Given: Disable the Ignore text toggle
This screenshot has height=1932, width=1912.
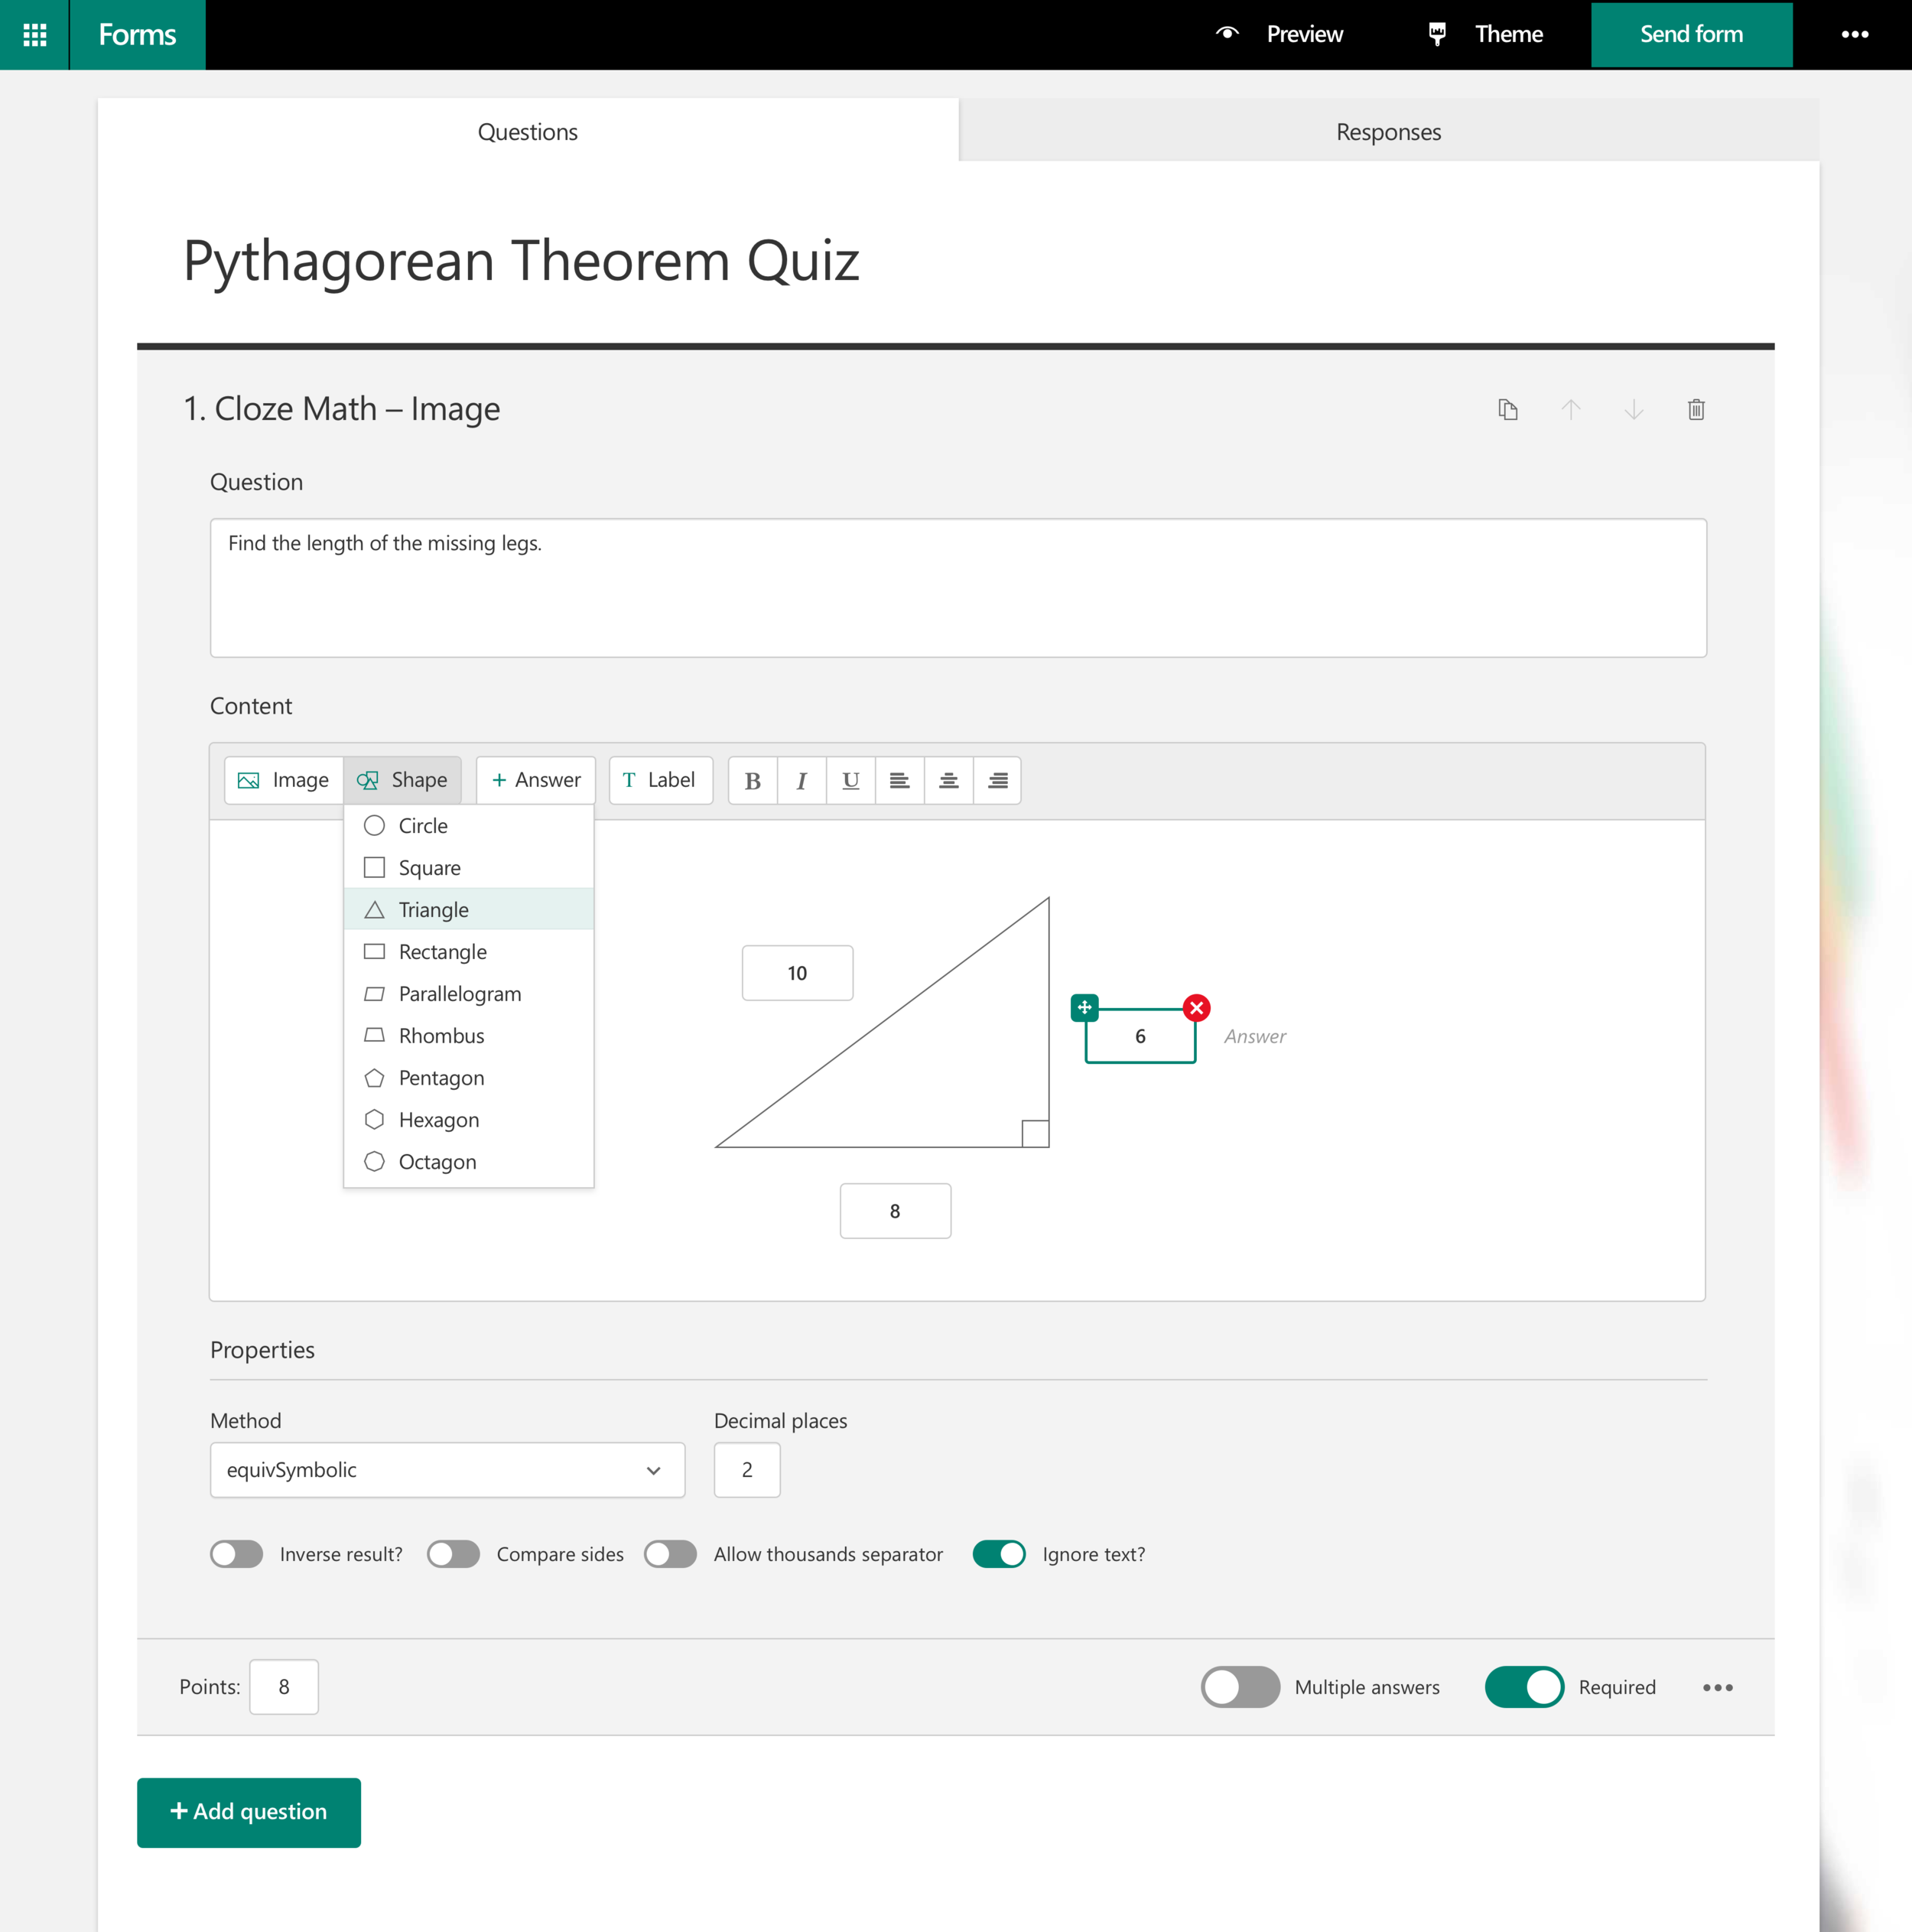Looking at the screenshot, I should pos(999,1554).
